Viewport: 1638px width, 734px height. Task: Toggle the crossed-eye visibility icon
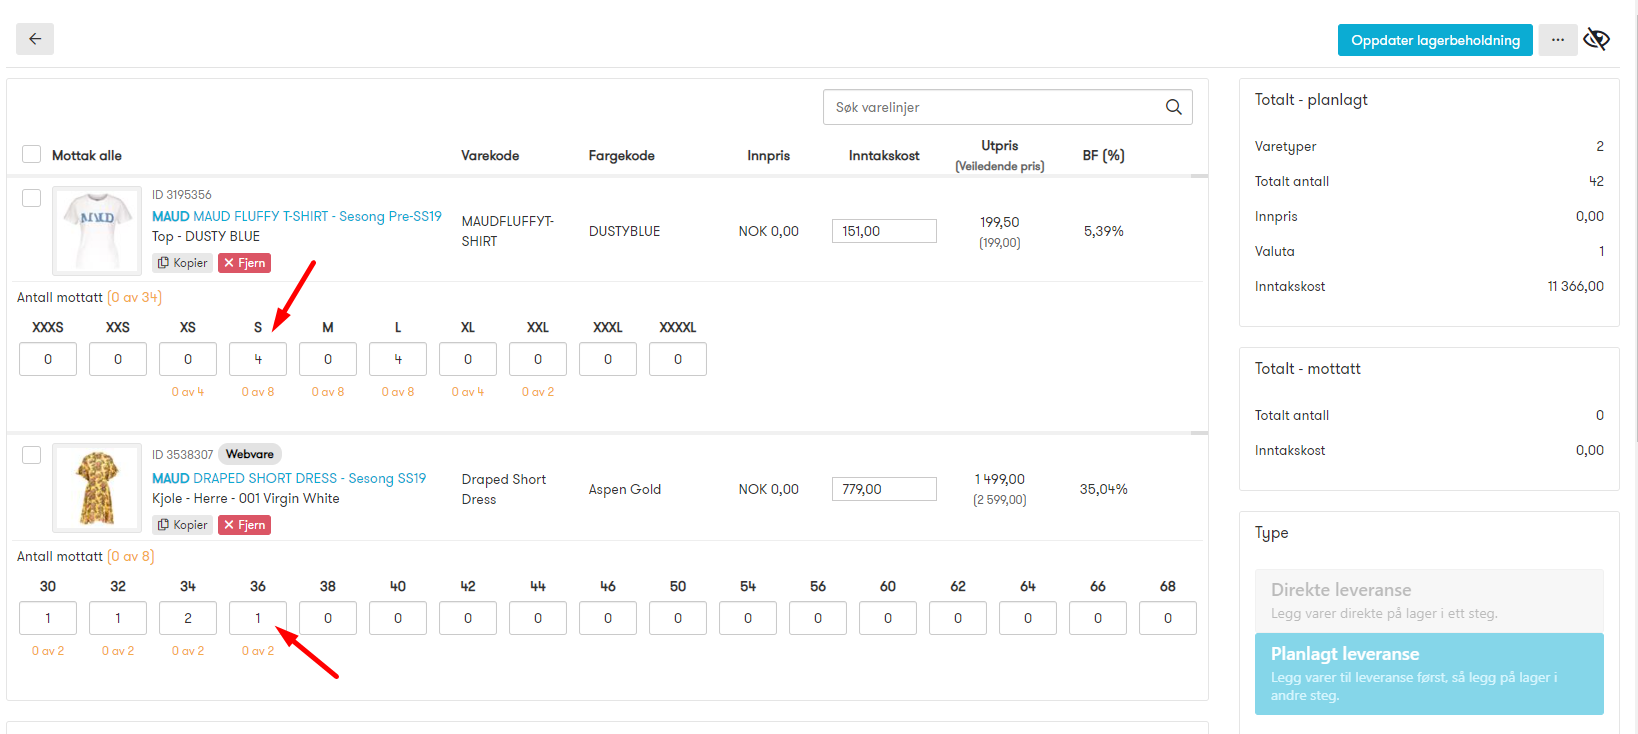(x=1597, y=40)
